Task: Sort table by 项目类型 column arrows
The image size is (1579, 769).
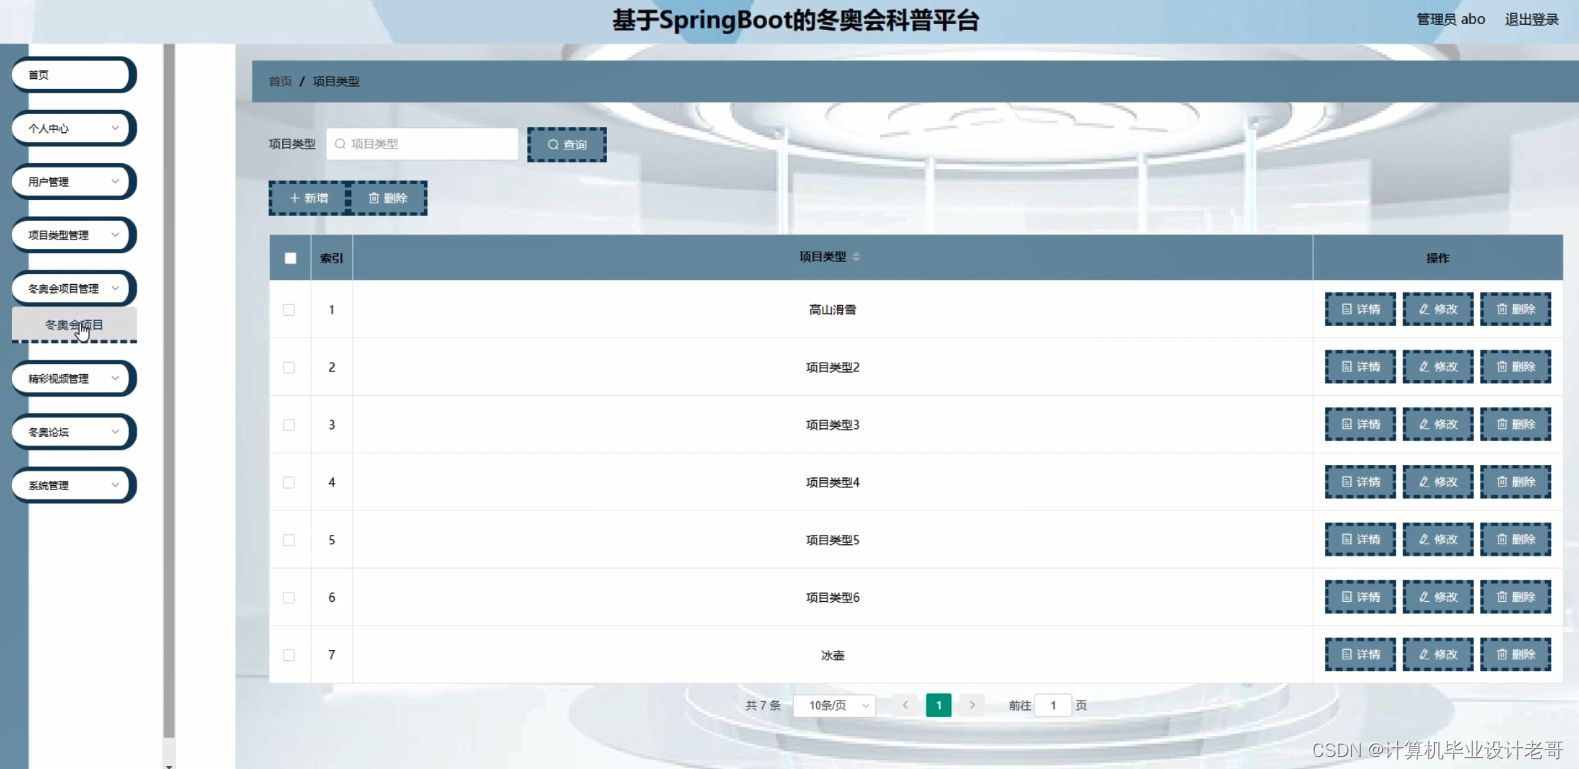Action: pyautogui.click(x=856, y=257)
